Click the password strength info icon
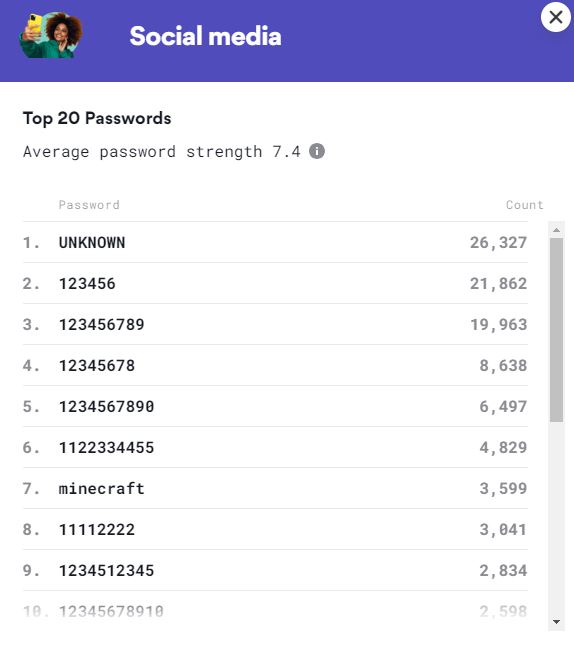 pyautogui.click(x=317, y=151)
